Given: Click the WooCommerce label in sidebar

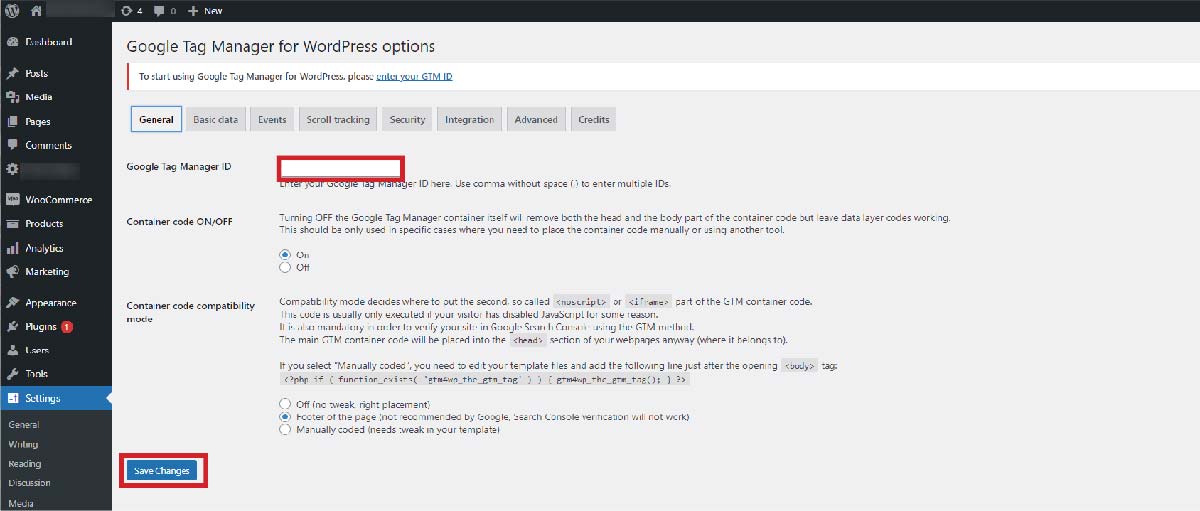Looking at the screenshot, I should pyautogui.click(x=59, y=200).
